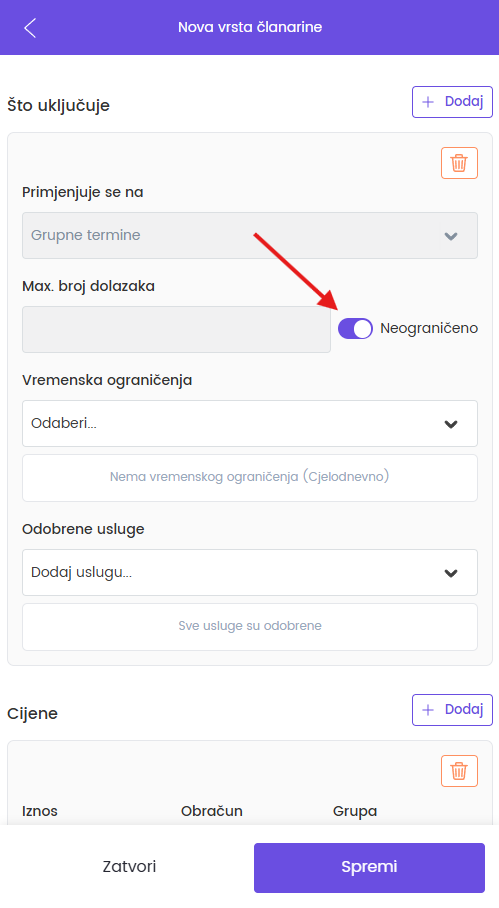Click the 'Max. broj dolazaka' input field

(177, 329)
